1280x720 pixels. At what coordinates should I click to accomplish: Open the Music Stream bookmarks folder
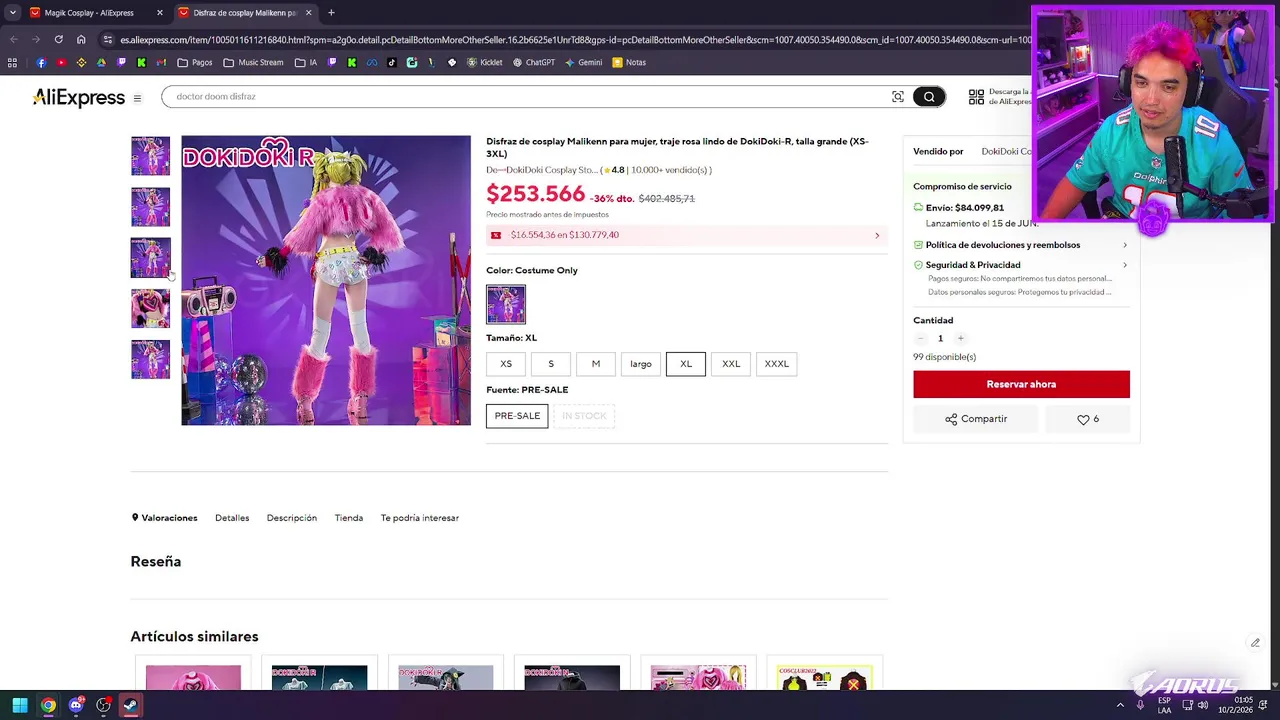point(253,62)
